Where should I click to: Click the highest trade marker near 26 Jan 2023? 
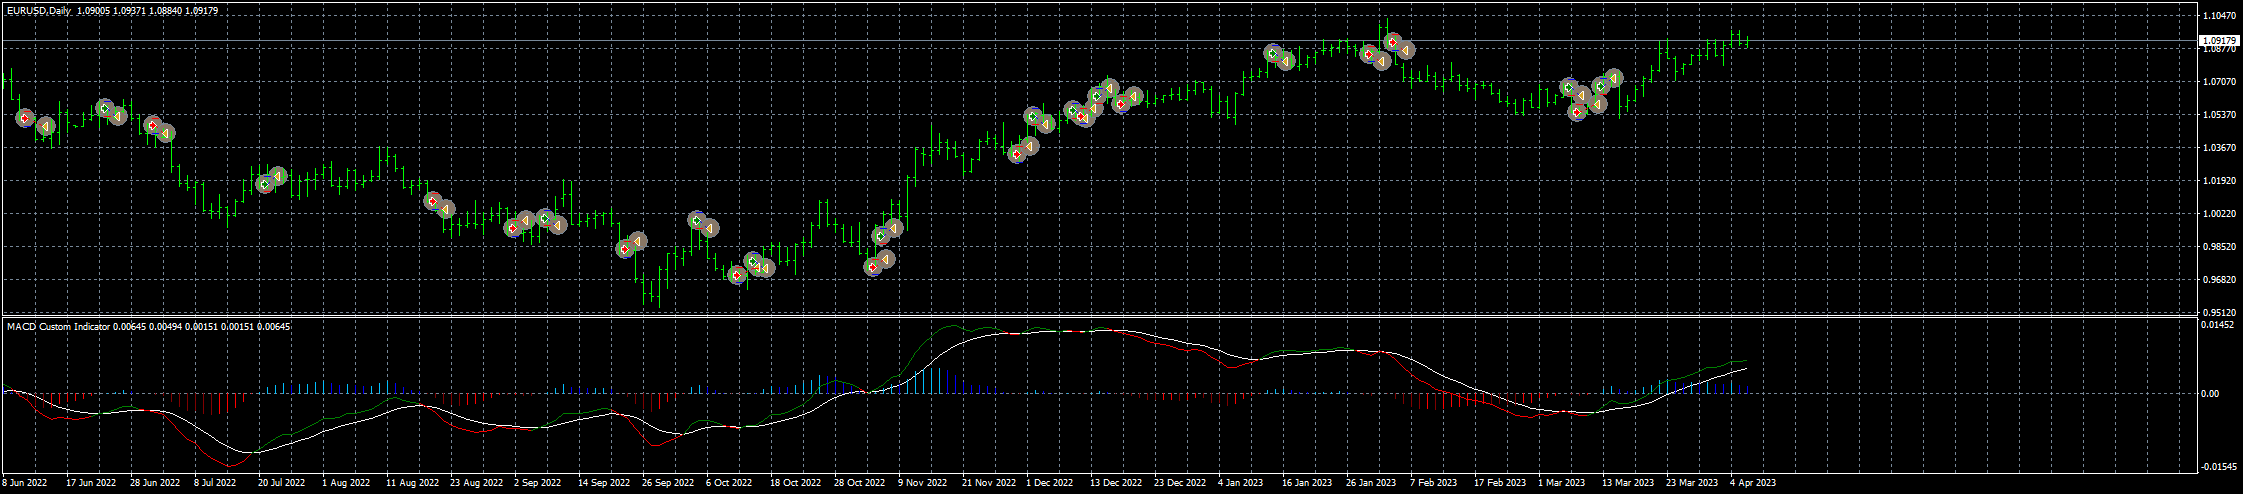click(1393, 42)
